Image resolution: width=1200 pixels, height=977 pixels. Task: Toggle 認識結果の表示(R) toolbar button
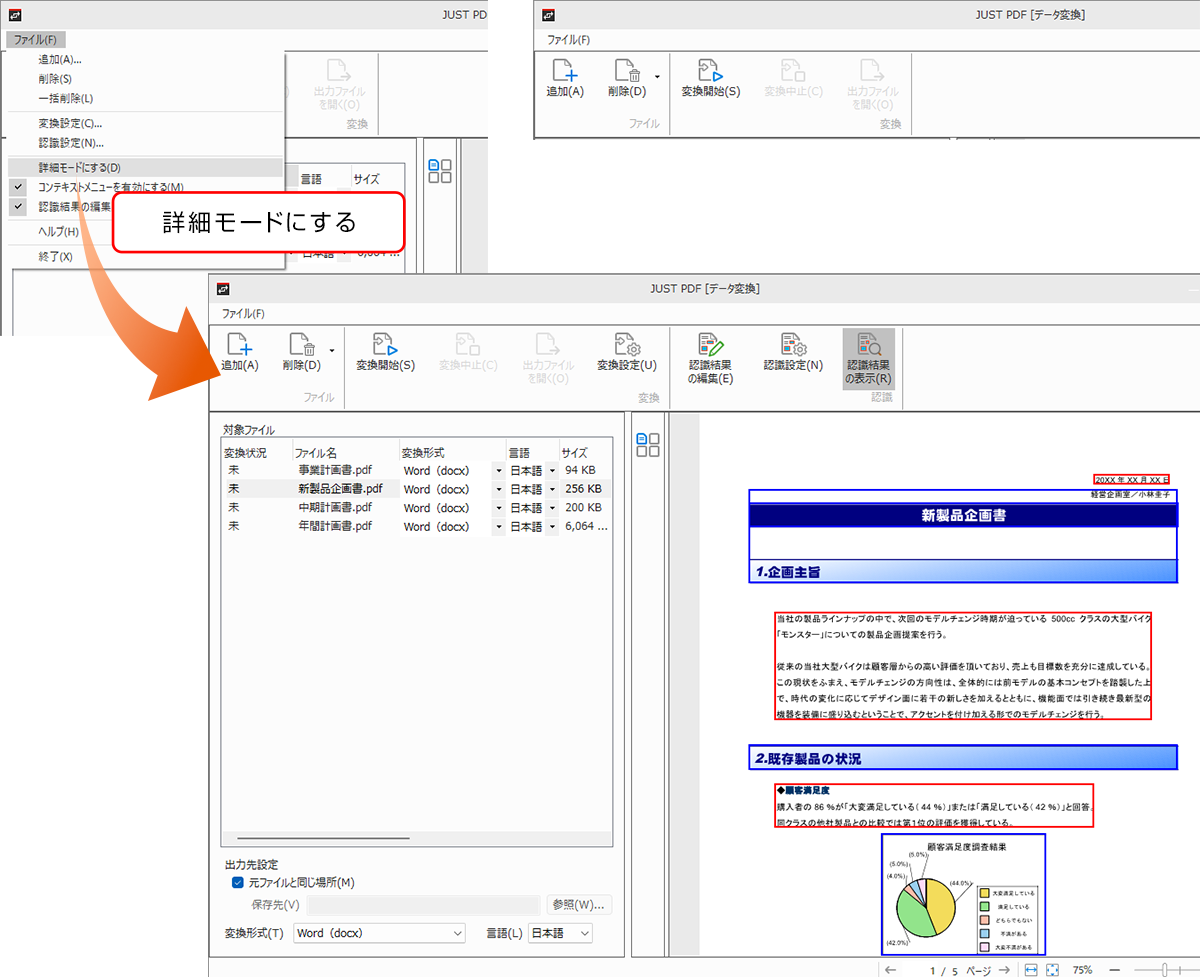point(868,359)
